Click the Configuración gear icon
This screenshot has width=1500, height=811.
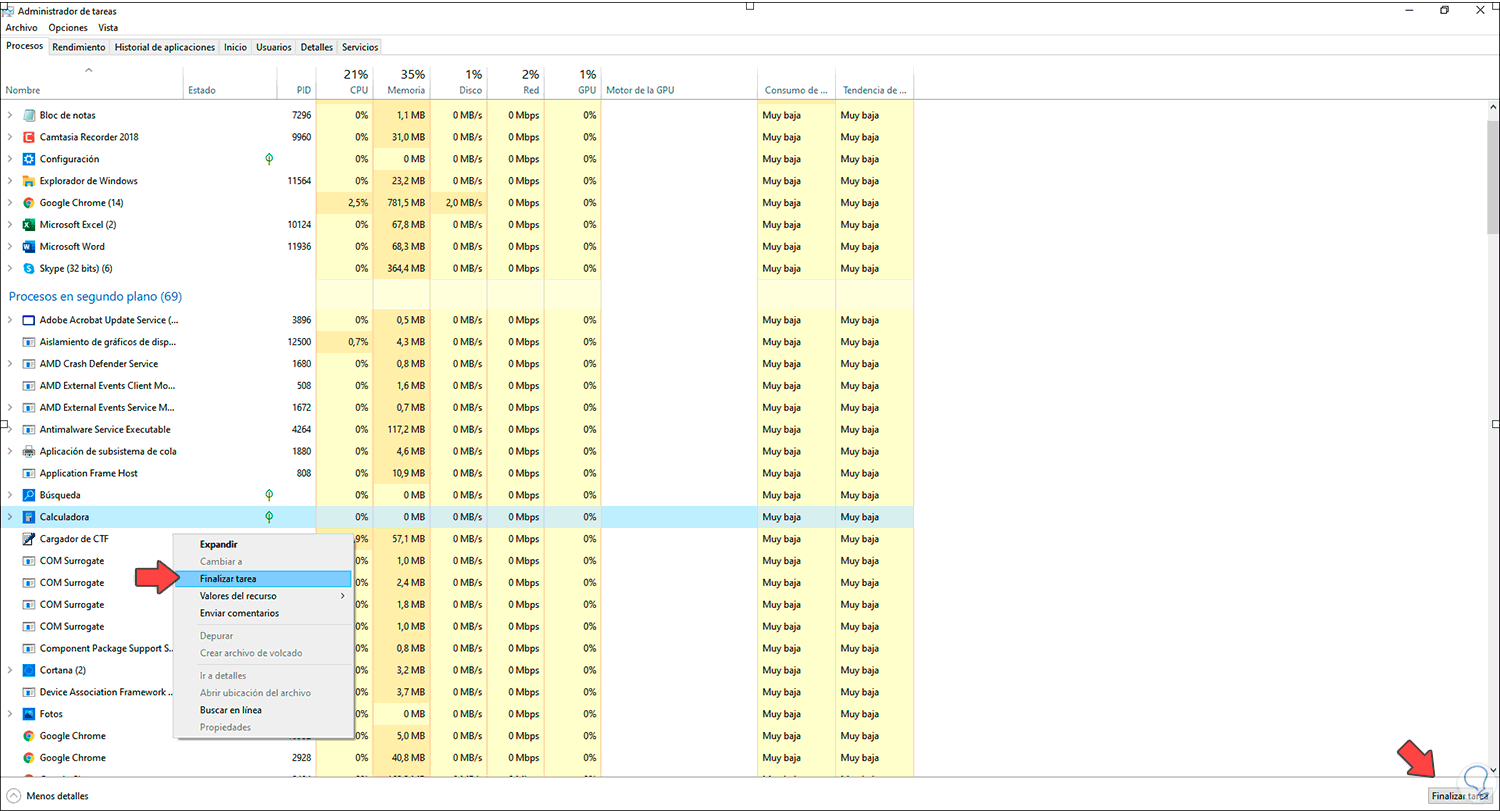tap(29, 159)
